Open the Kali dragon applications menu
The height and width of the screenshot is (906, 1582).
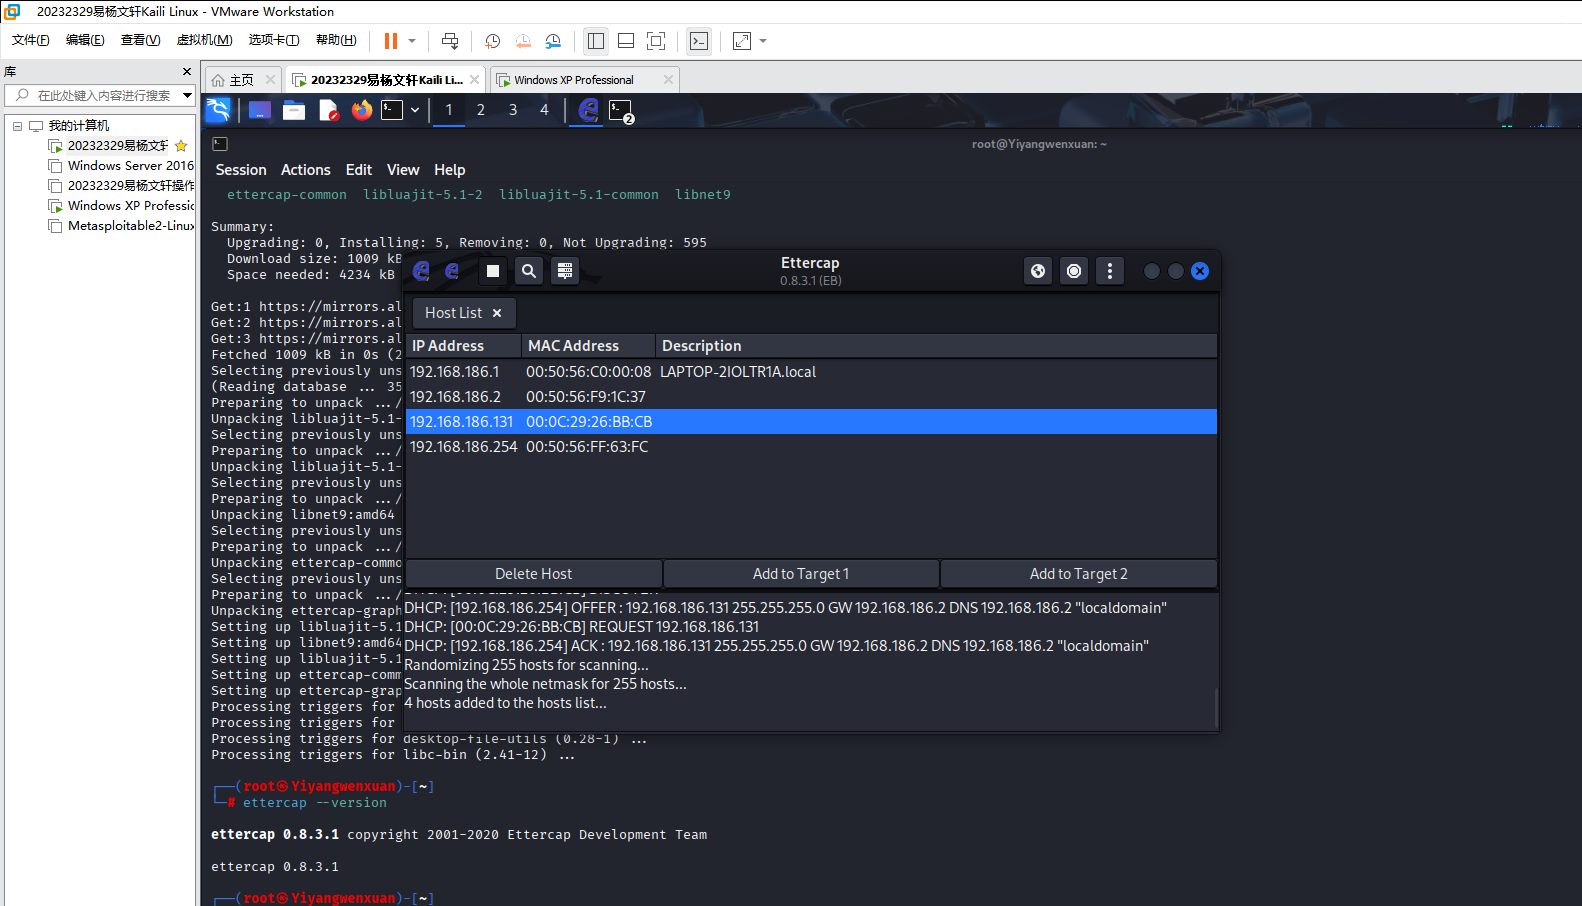[x=218, y=110]
